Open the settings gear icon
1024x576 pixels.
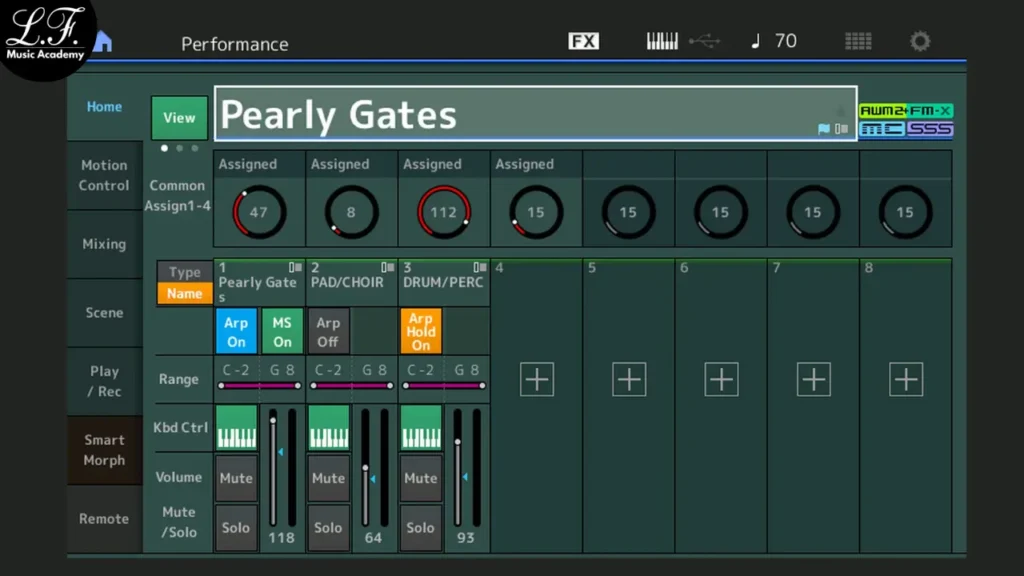[x=919, y=41]
